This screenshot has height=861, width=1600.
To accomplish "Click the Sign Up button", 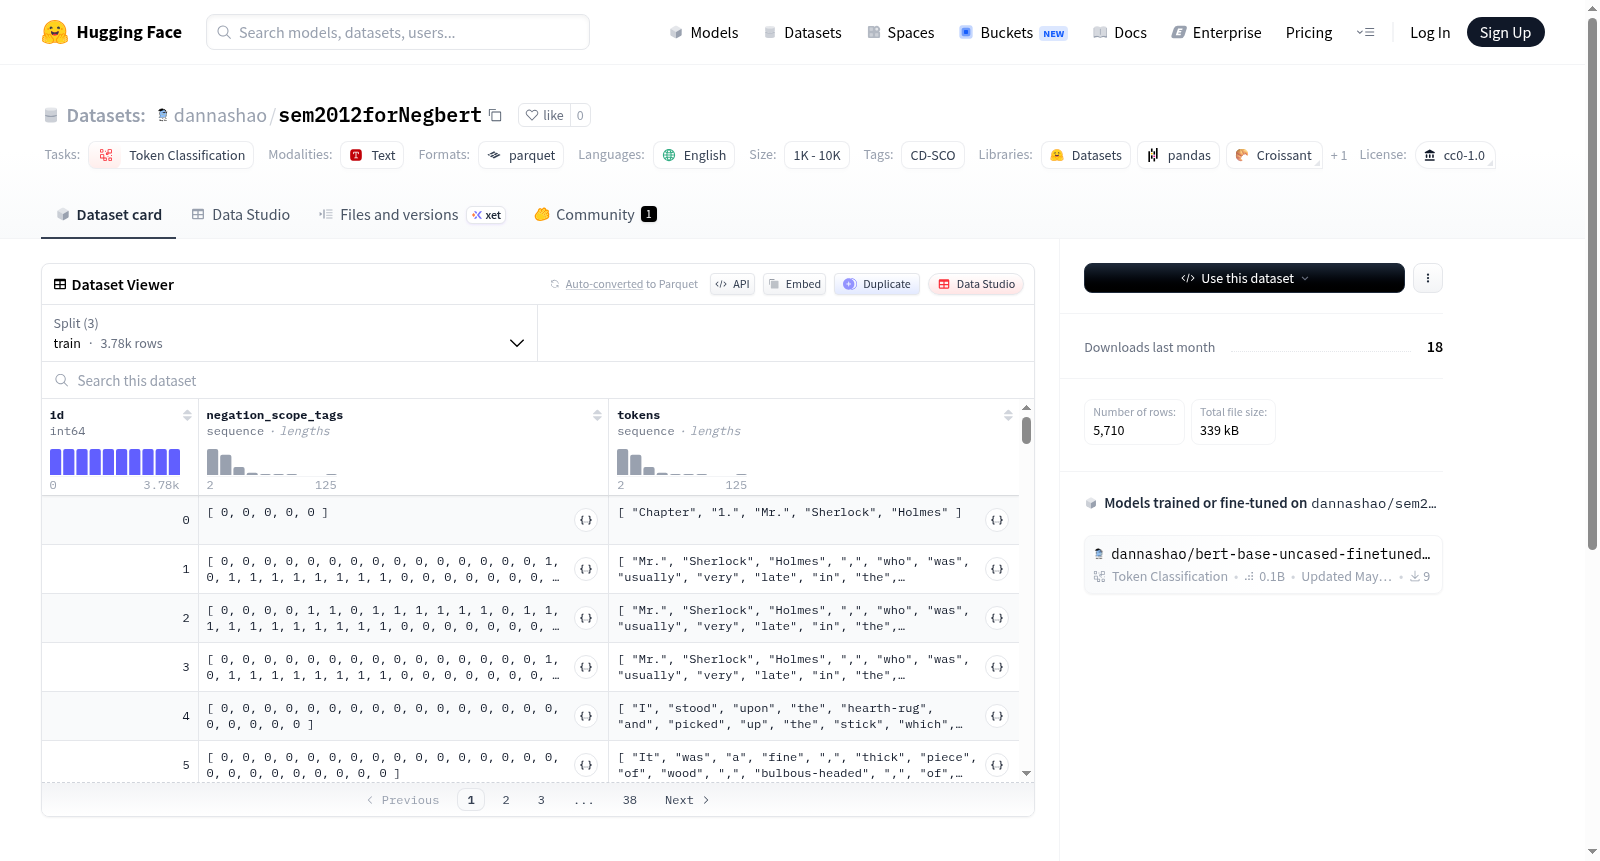I will [x=1505, y=32].
